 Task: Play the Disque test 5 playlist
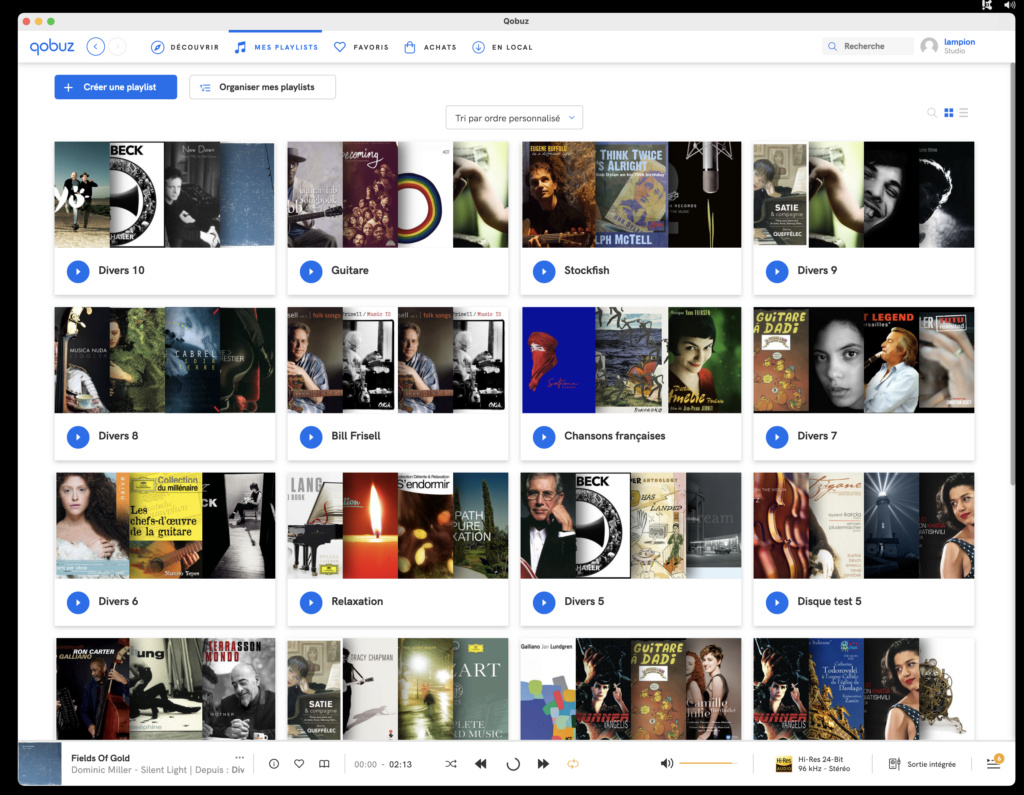coord(777,602)
